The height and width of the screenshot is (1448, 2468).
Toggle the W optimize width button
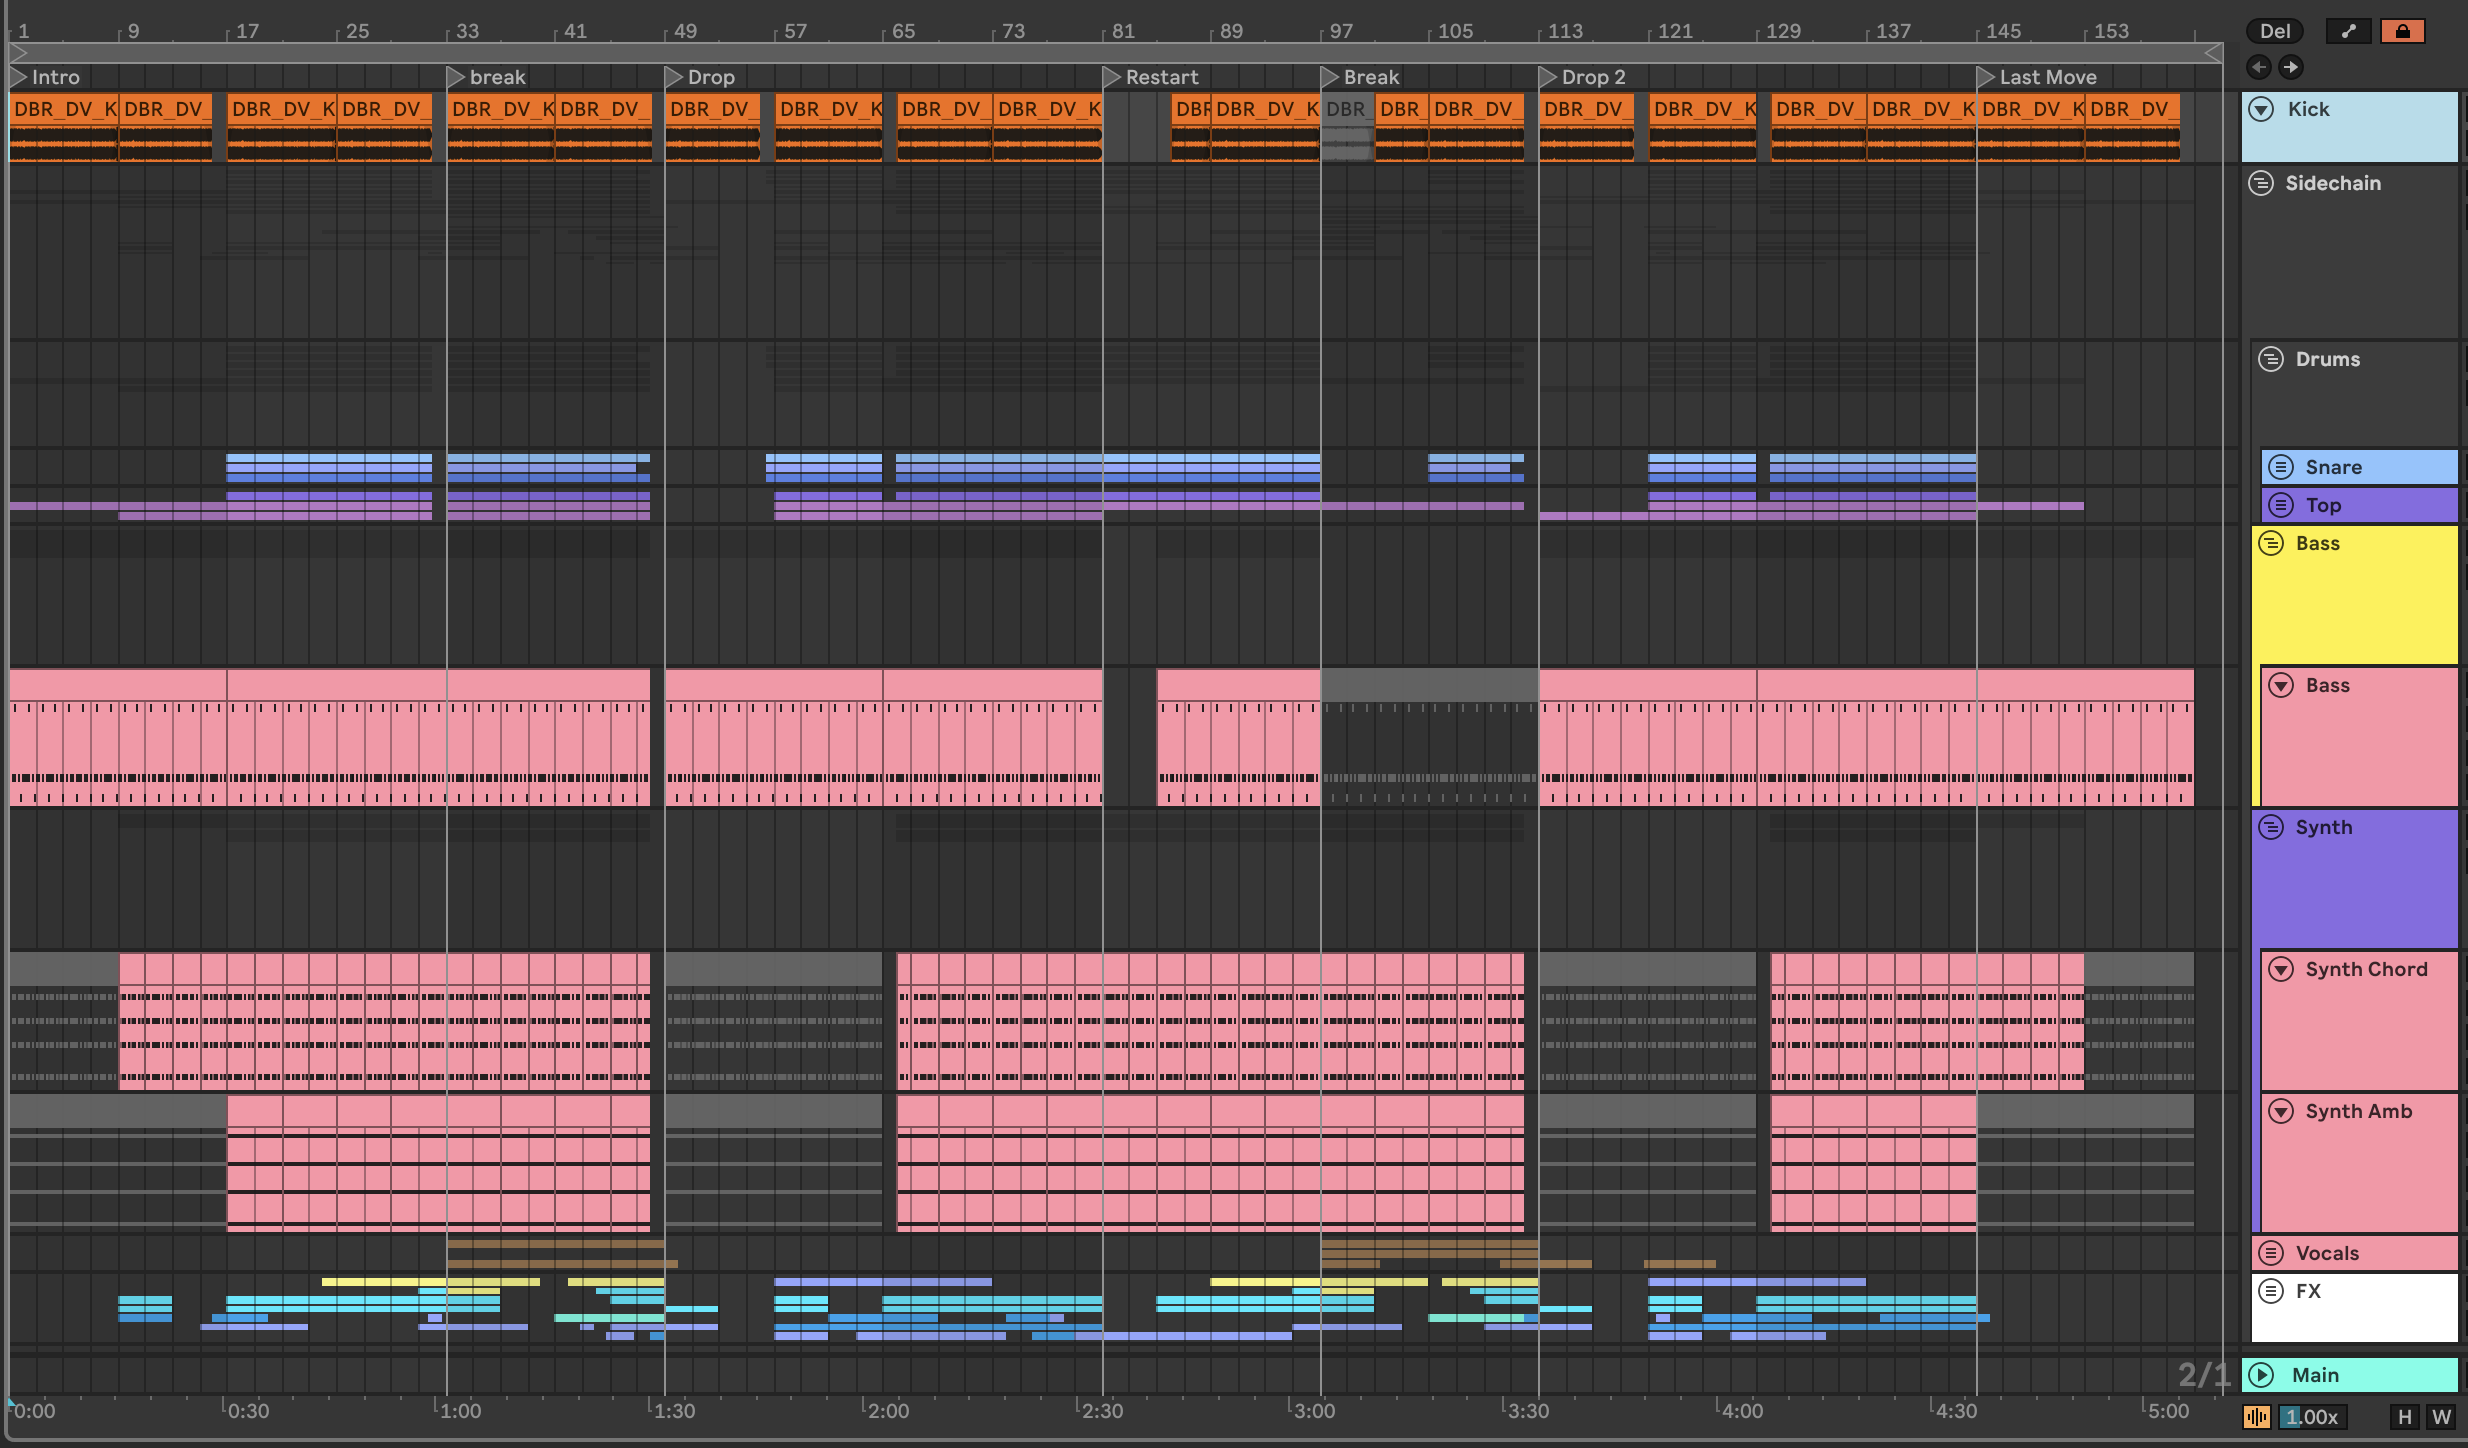click(x=2441, y=1417)
